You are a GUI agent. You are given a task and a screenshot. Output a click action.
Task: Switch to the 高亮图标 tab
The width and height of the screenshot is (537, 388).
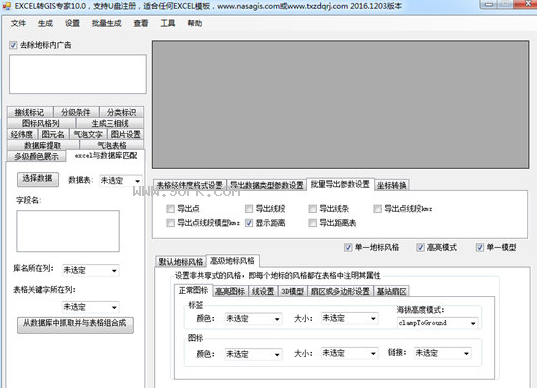[x=230, y=291]
